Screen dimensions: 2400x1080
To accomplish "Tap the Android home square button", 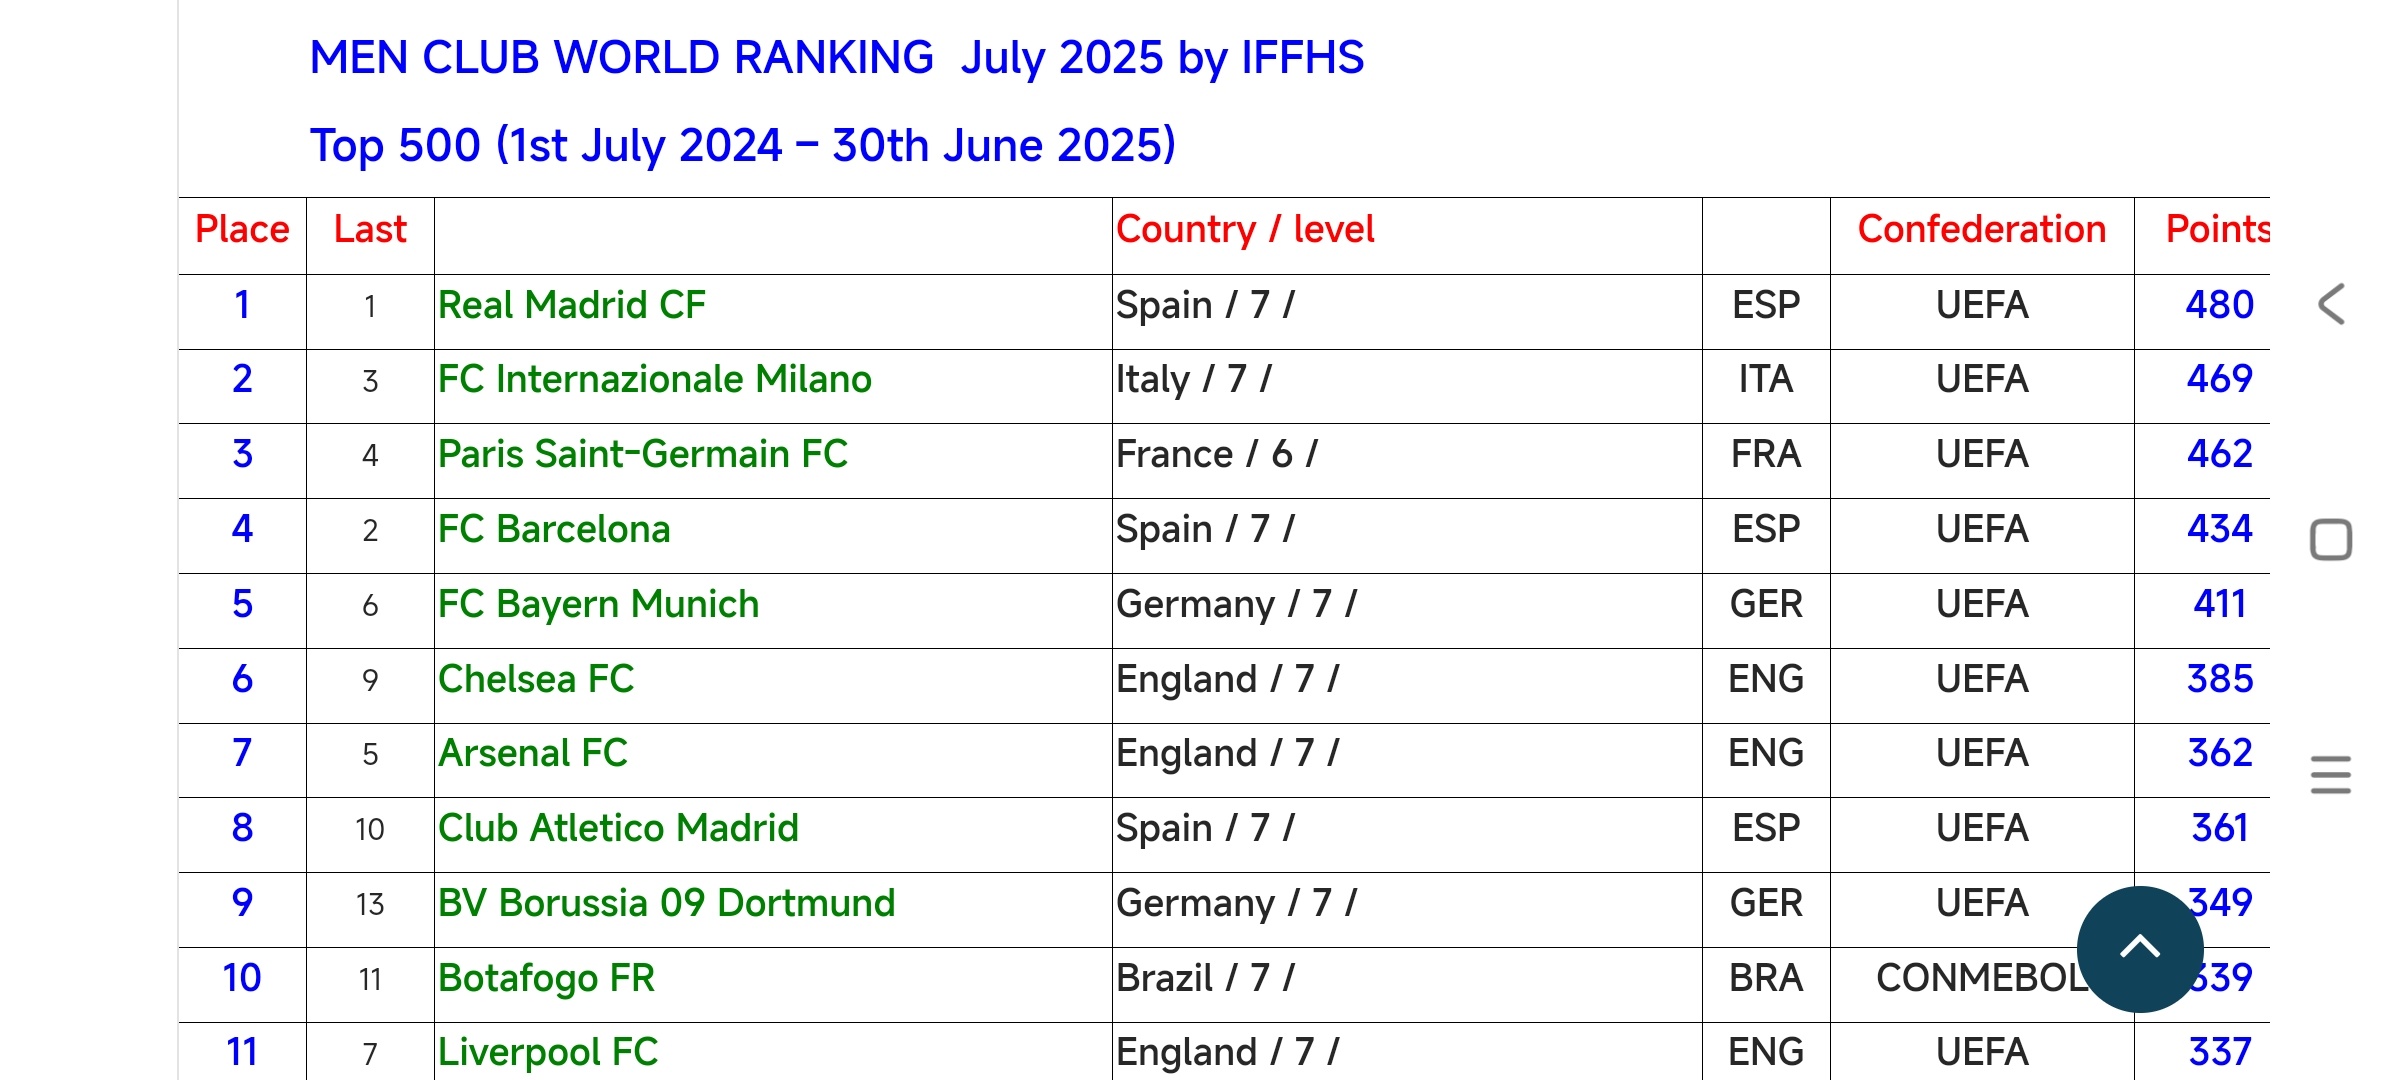I will 2331,540.
